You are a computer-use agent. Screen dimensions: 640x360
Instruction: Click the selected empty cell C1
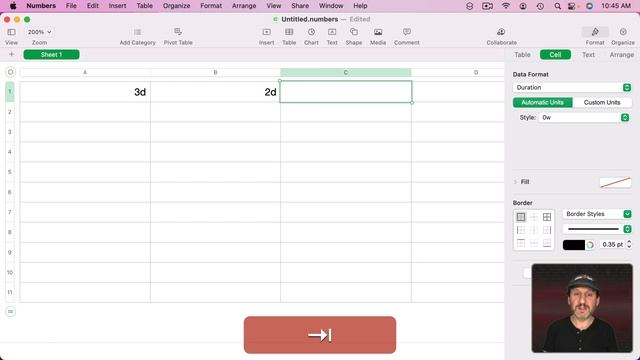[x=346, y=92]
